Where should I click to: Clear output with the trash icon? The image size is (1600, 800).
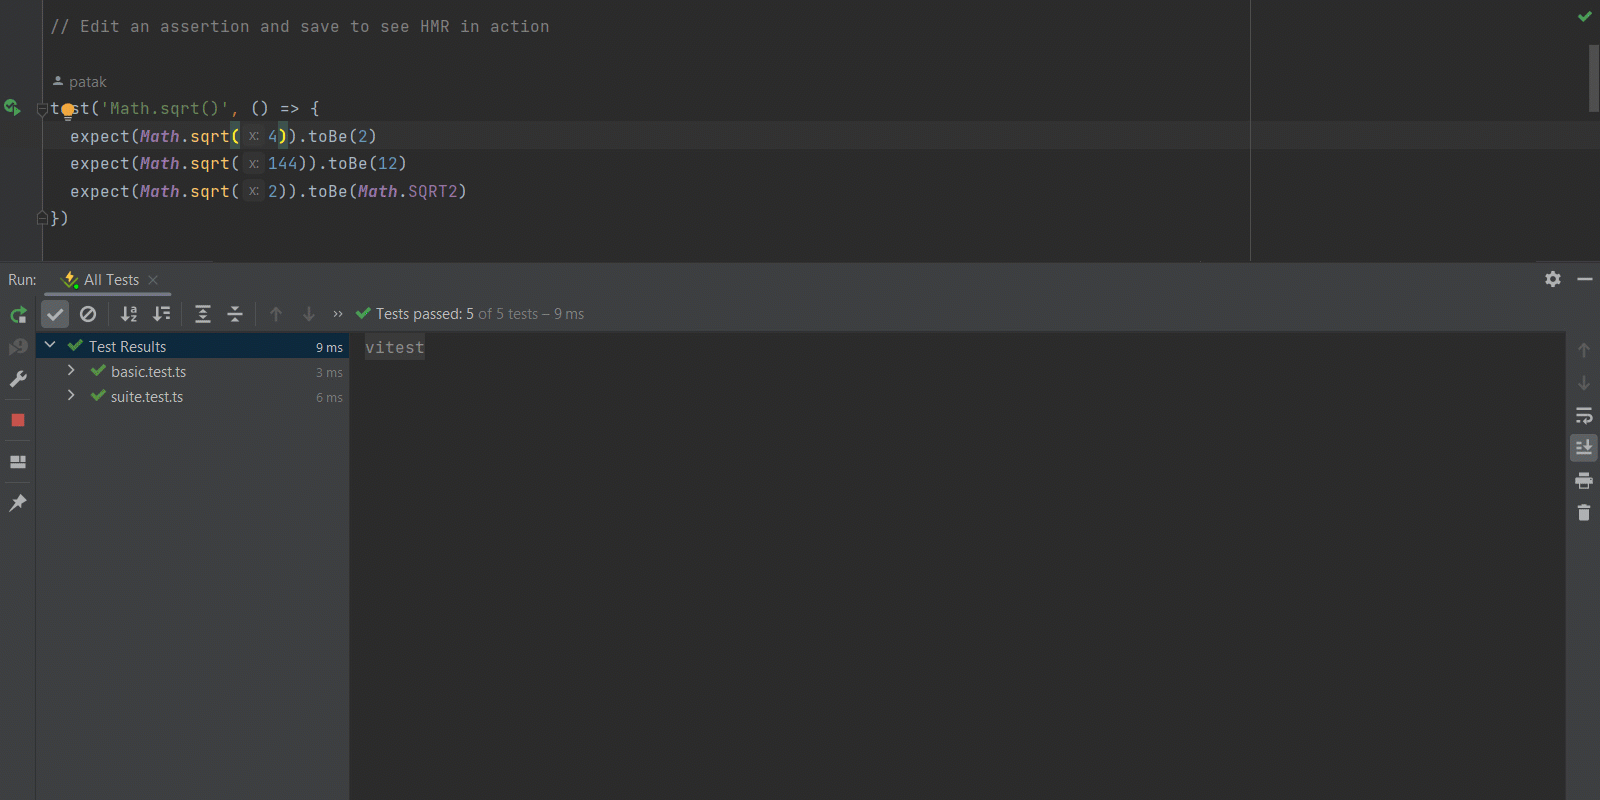[1584, 513]
